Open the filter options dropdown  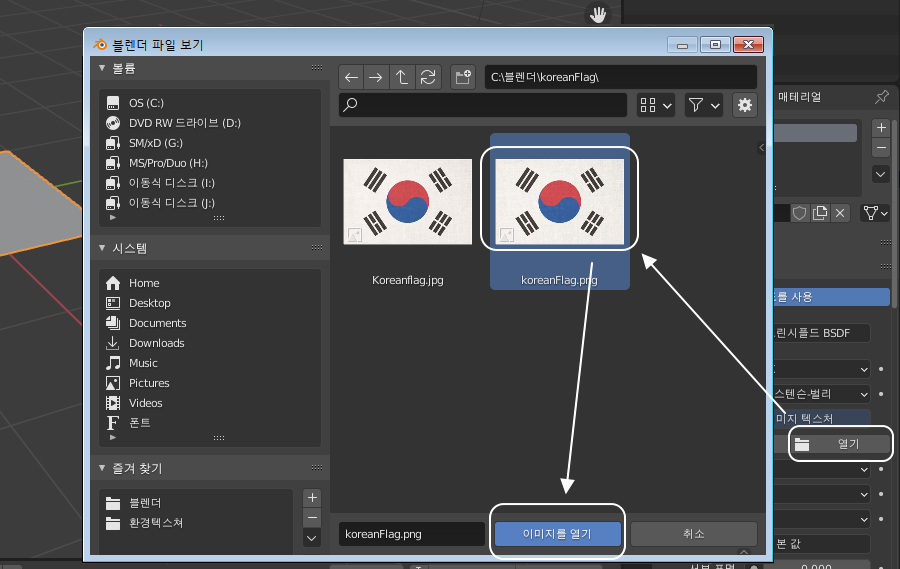(704, 105)
